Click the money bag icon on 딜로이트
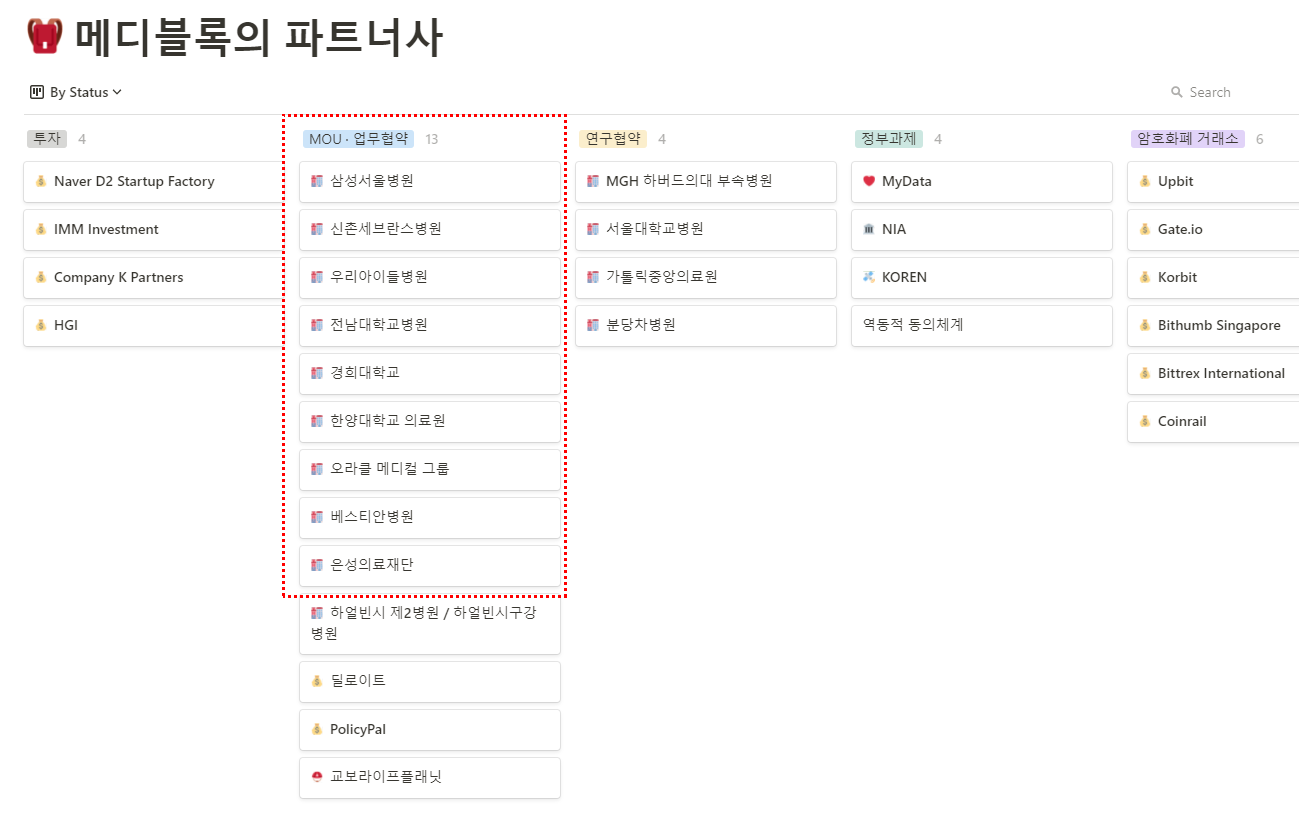This screenshot has width=1299, height=813. point(317,681)
